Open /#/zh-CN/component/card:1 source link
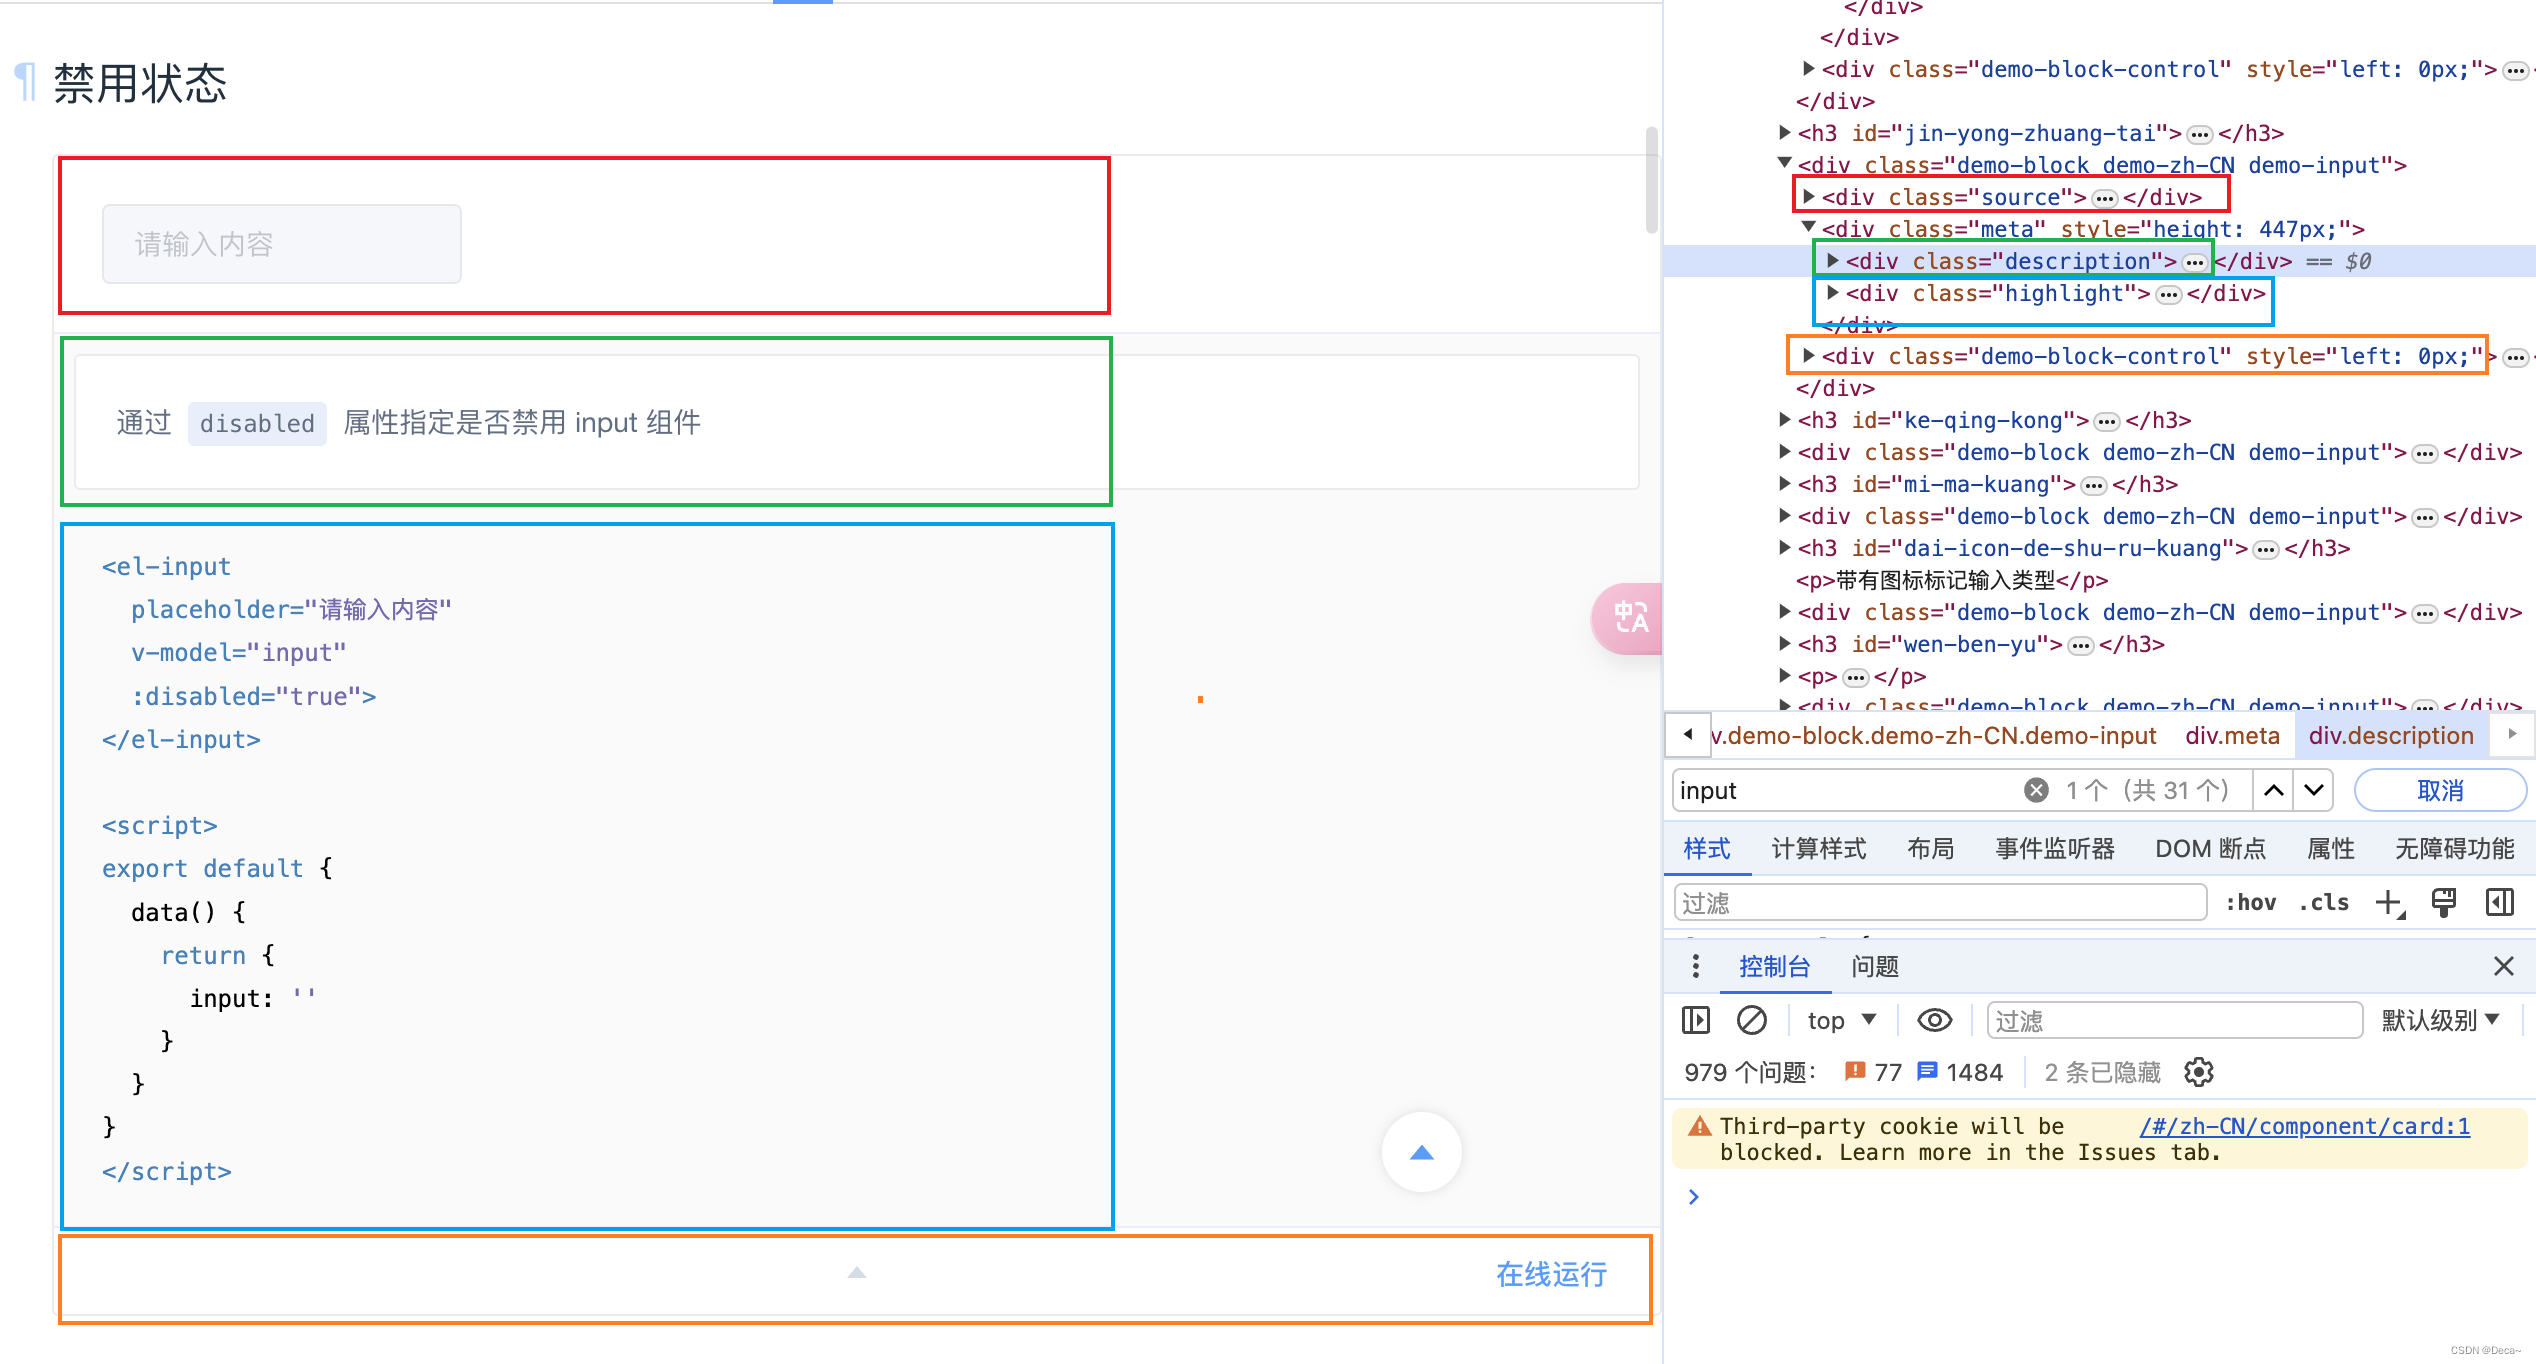The width and height of the screenshot is (2536, 1364). [2304, 1126]
